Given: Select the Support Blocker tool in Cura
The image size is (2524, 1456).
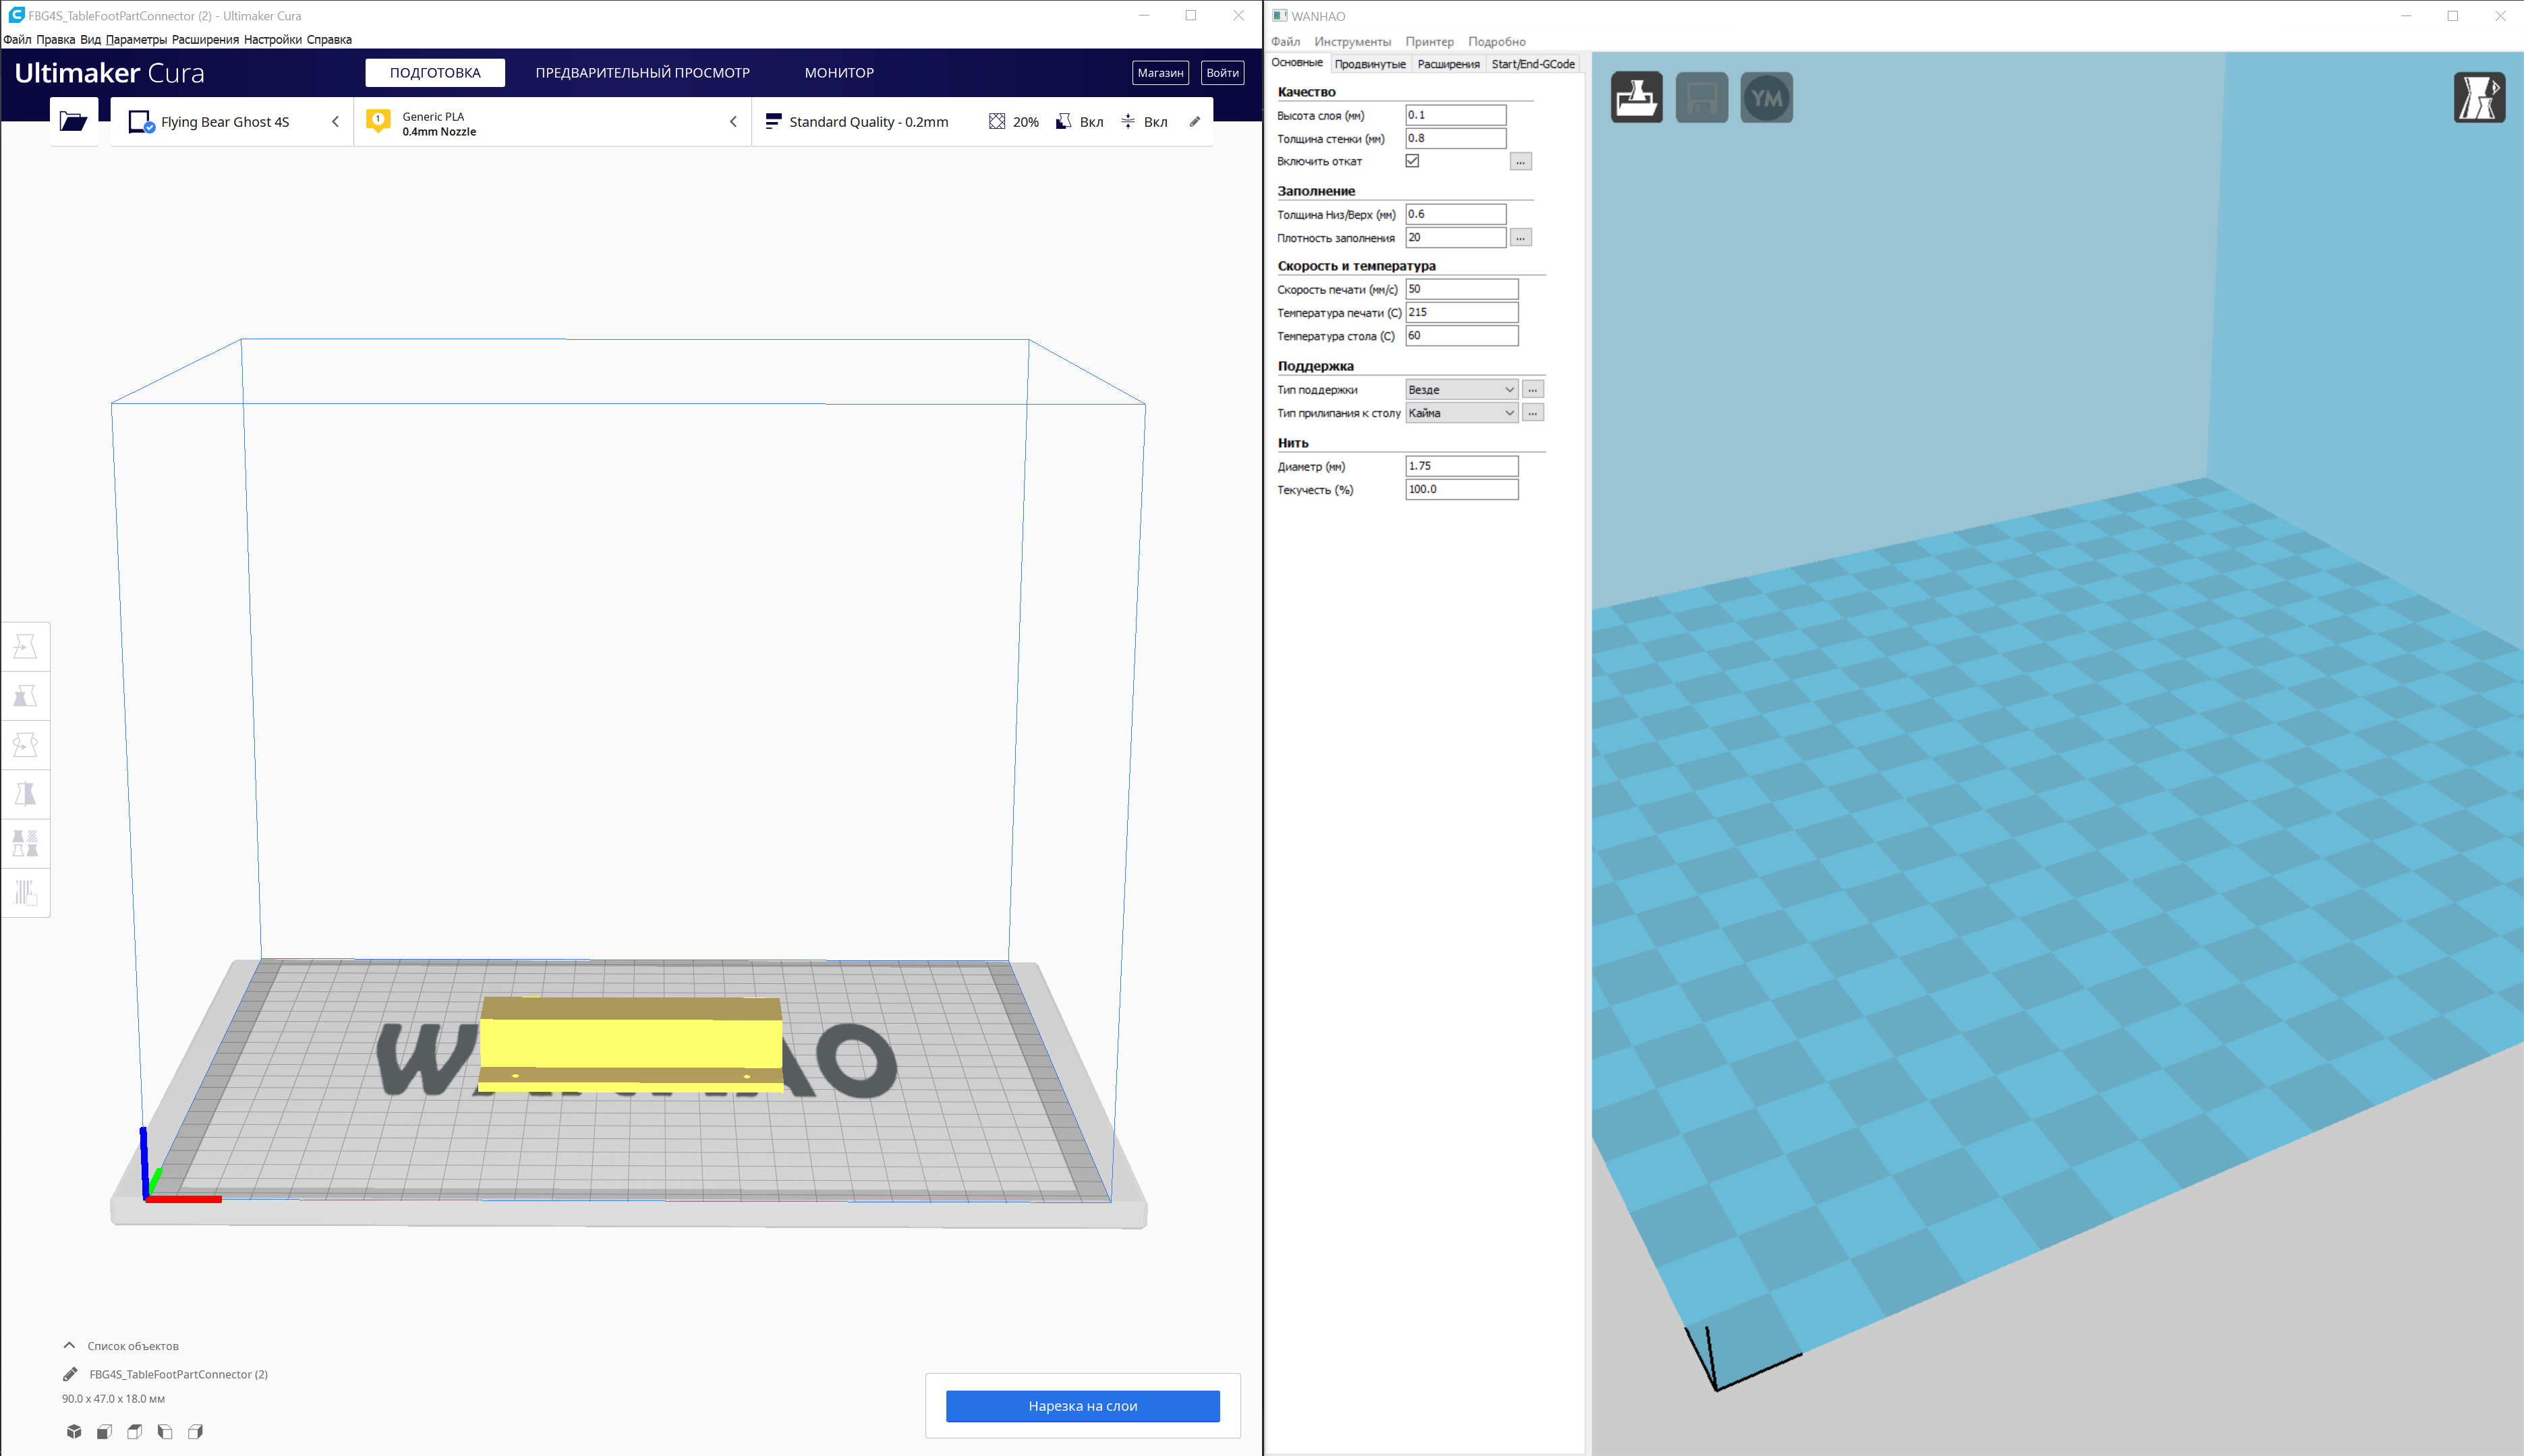Looking at the screenshot, I should point(26,892).
